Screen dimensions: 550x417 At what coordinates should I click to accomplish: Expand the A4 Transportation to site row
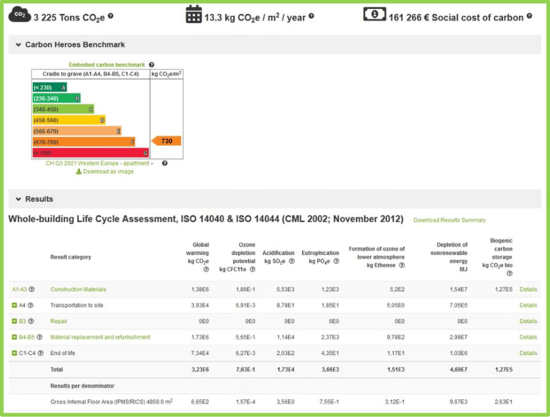[14, 305]
